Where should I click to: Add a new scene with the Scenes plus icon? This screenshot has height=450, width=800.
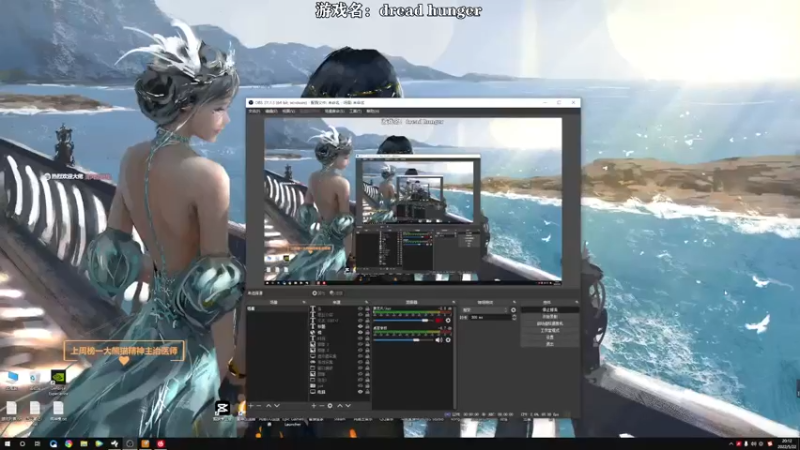point(251,406)
